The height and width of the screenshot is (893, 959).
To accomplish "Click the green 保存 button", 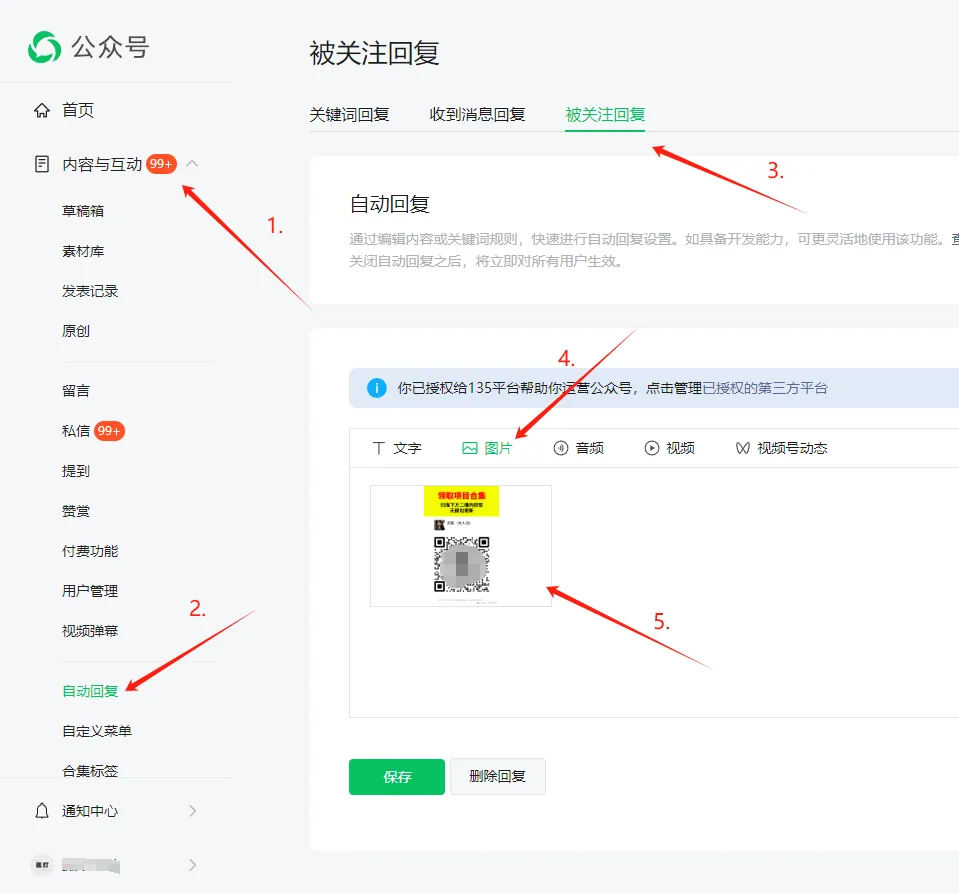I will point(397,777).
